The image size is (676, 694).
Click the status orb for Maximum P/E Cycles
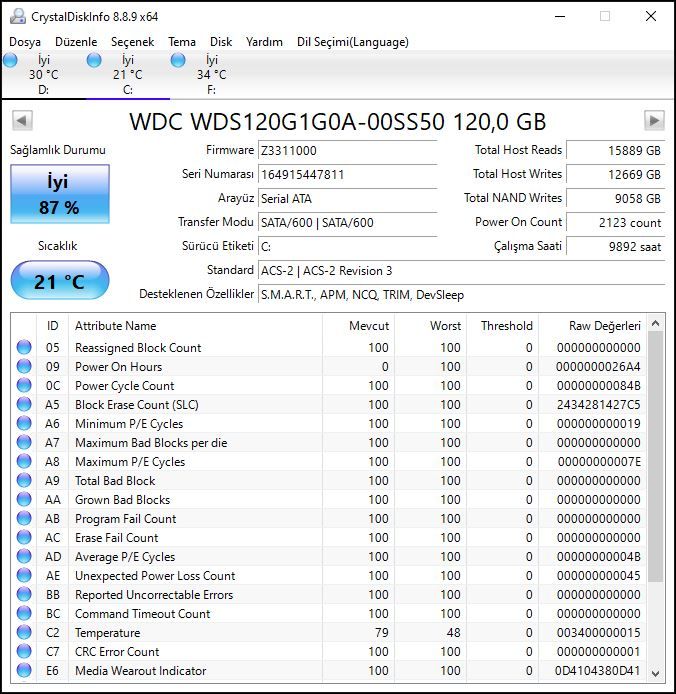(x=24, y=462)
